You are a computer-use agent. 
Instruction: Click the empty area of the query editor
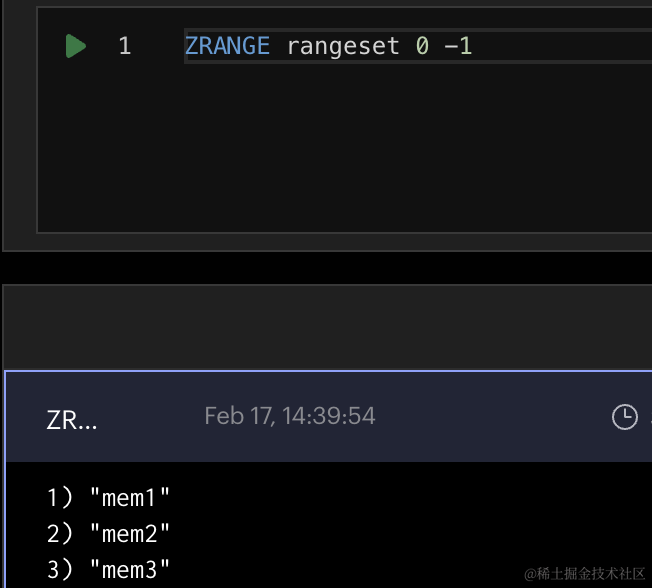coord(344,150)
